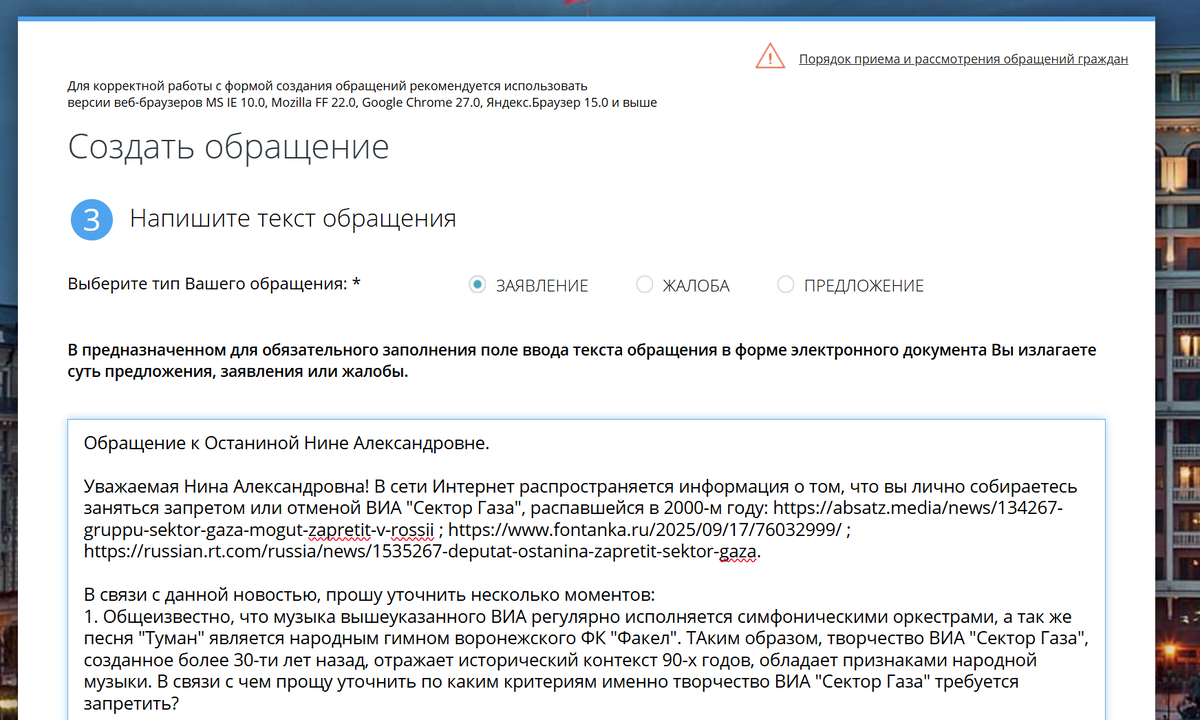Click the text Напишите текст обращения
The width and height of the screenshot is (1200, 720).
pos(293,218)
